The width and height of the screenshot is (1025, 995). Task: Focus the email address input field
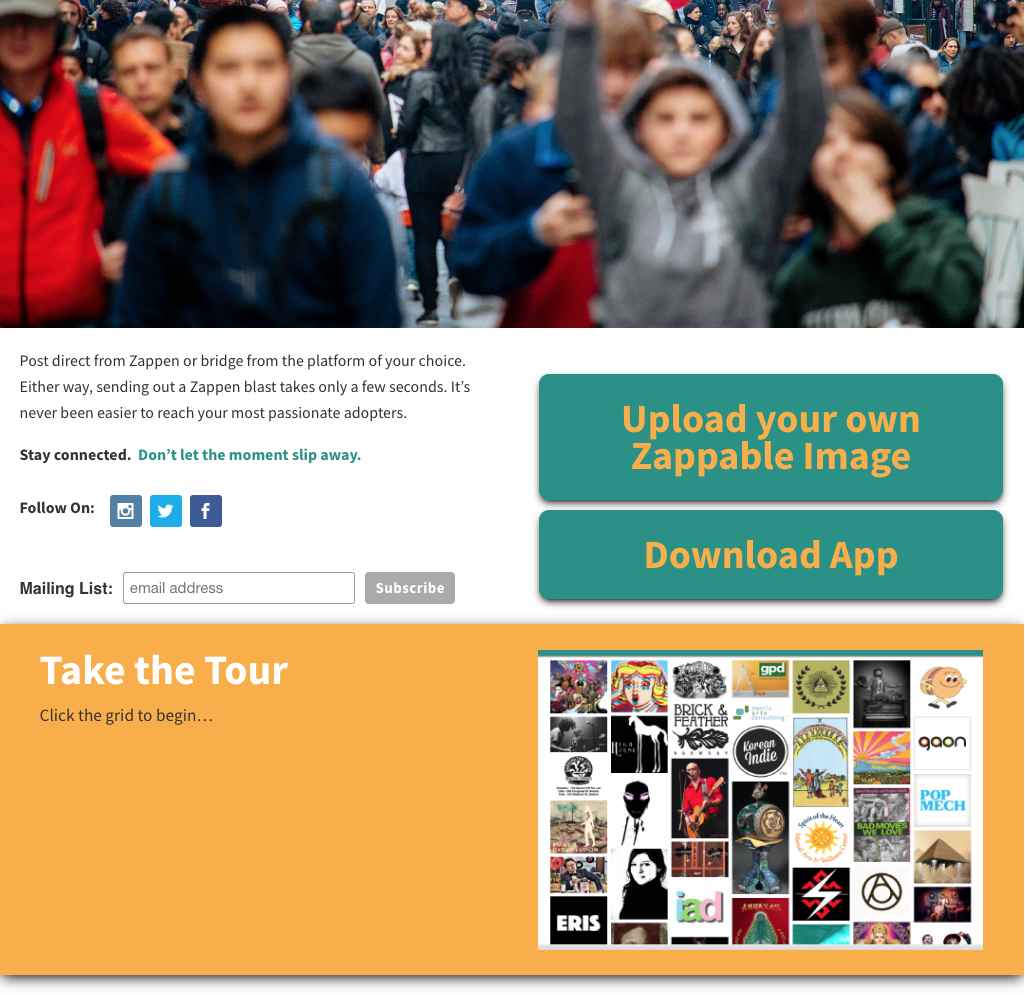click(239, 588)
